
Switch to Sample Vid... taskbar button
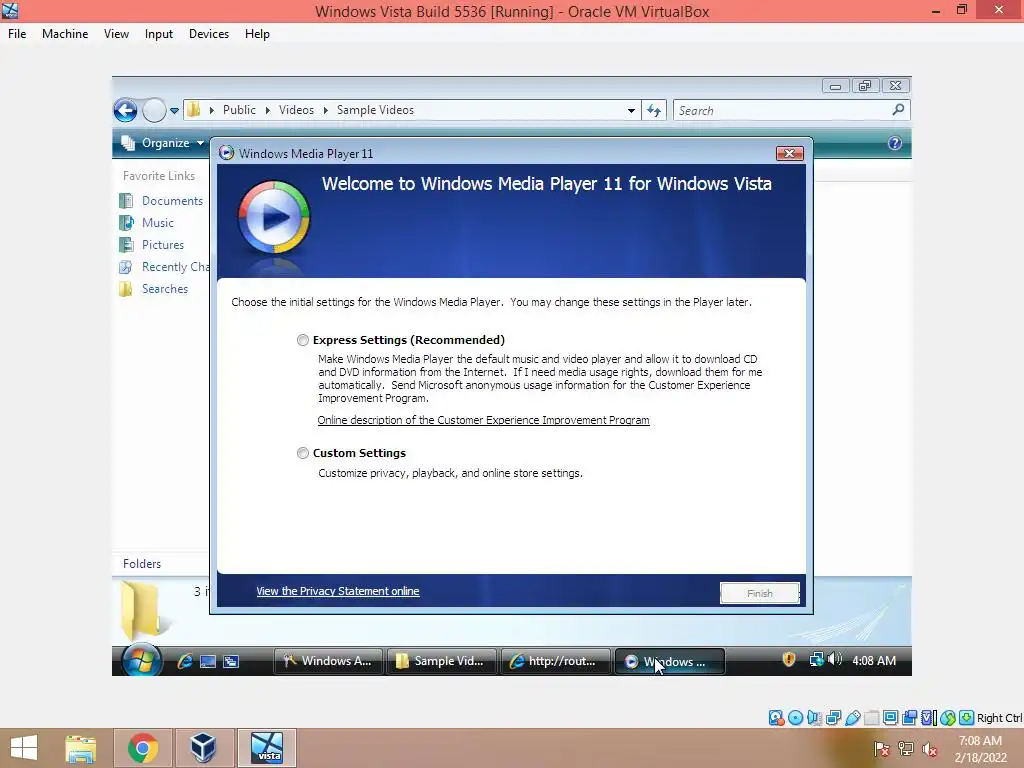point(442,661)
